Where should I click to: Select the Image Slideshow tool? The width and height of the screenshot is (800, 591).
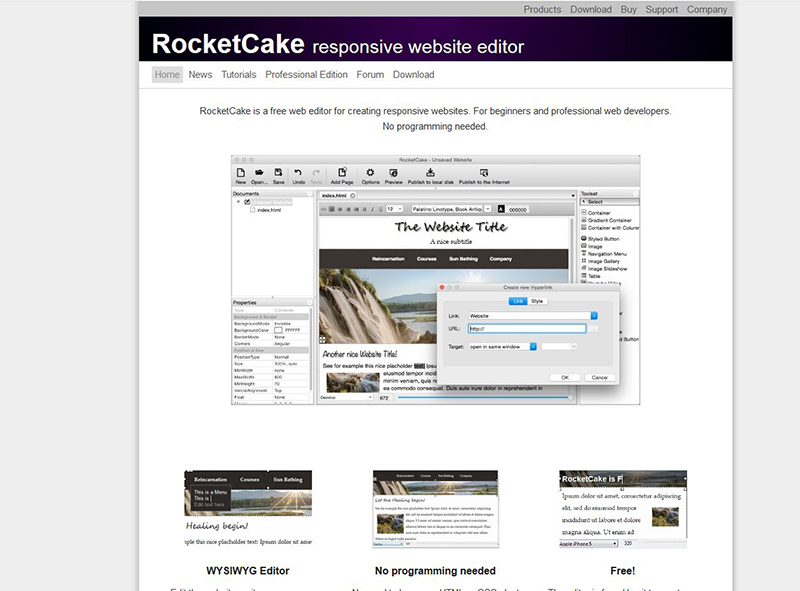point(604,268)
